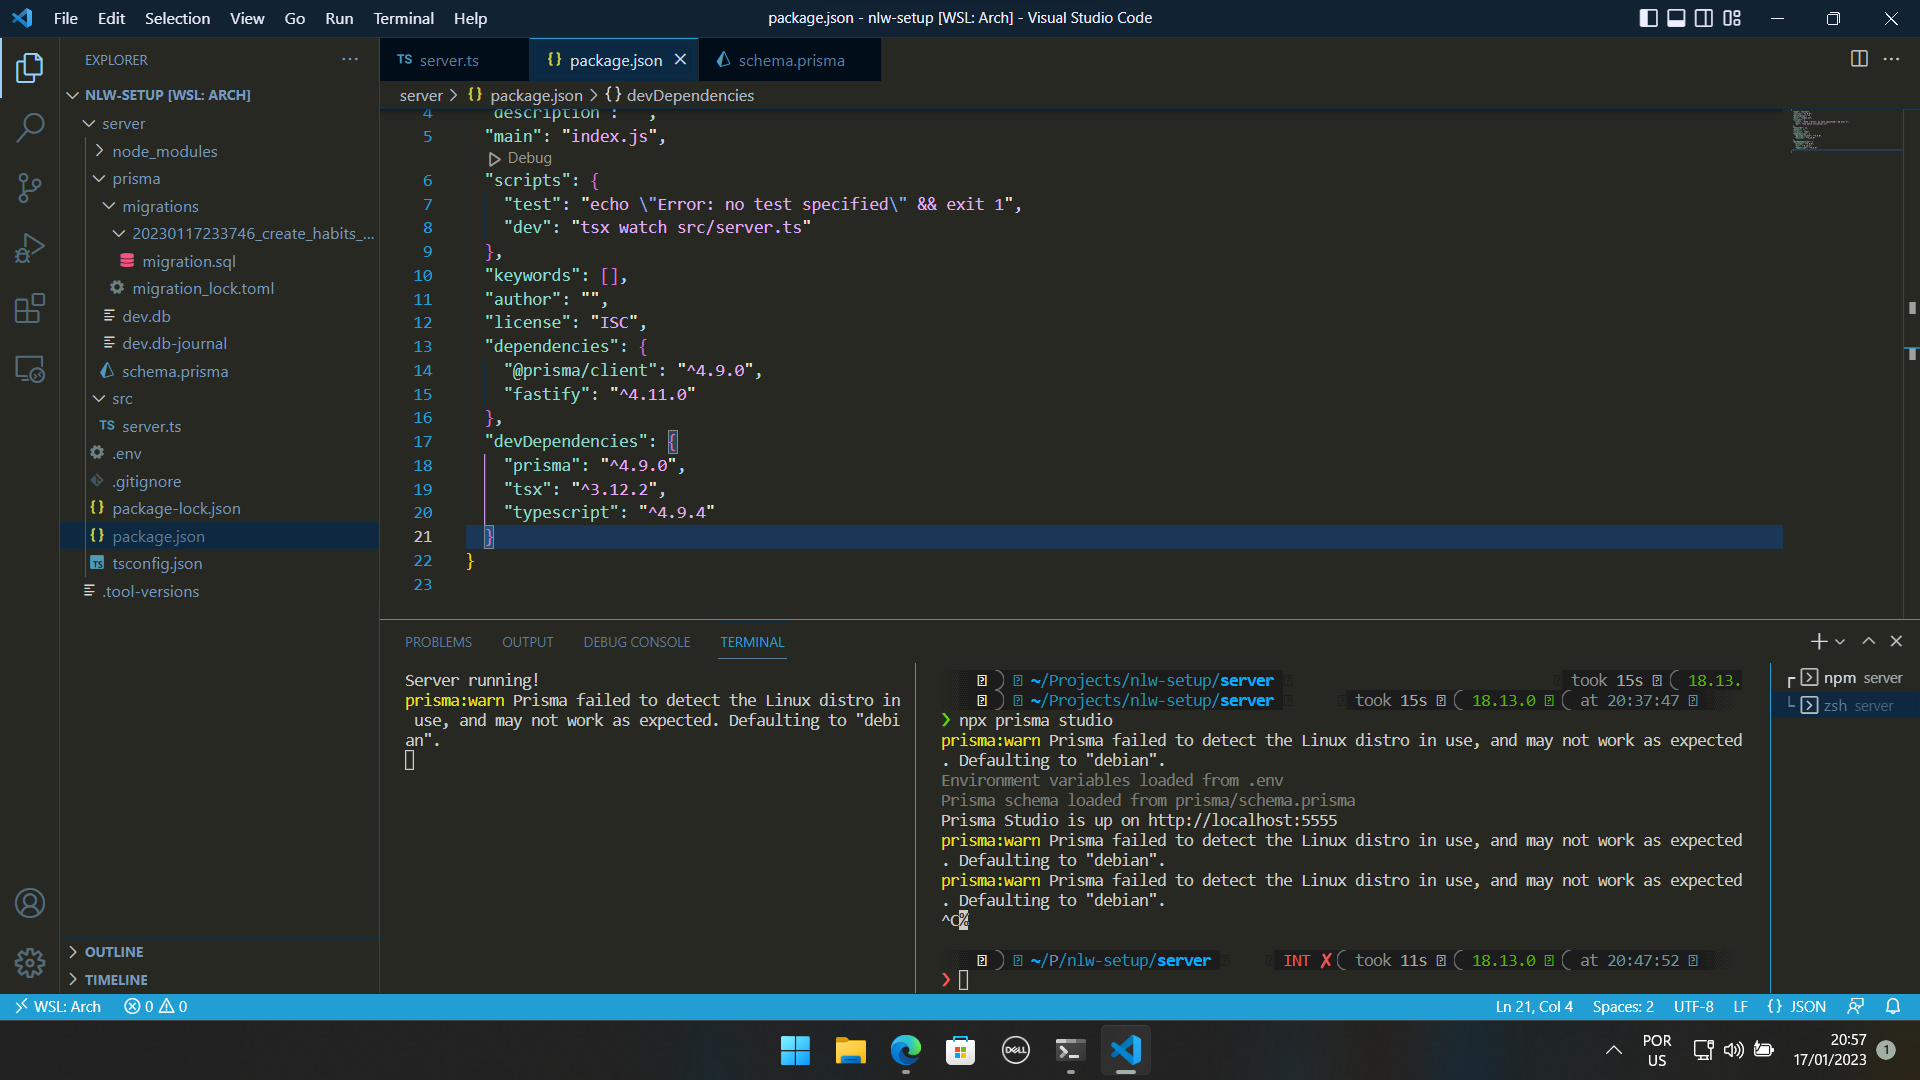Open notifications bell in status bar
The width and height of the screenshot is (1920, 1080).
[x=1893, y=1006]
